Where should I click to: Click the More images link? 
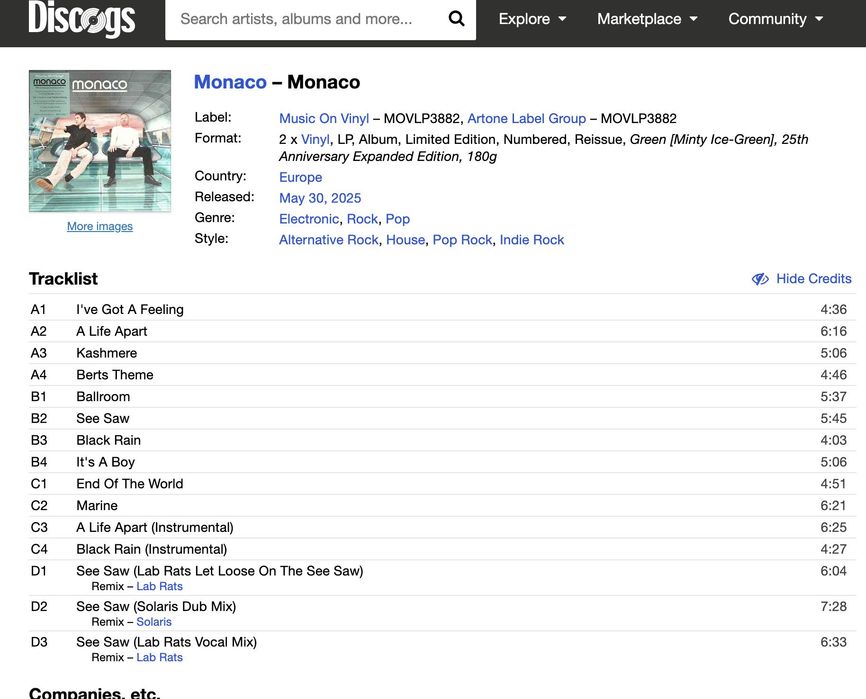click(100, 226)
